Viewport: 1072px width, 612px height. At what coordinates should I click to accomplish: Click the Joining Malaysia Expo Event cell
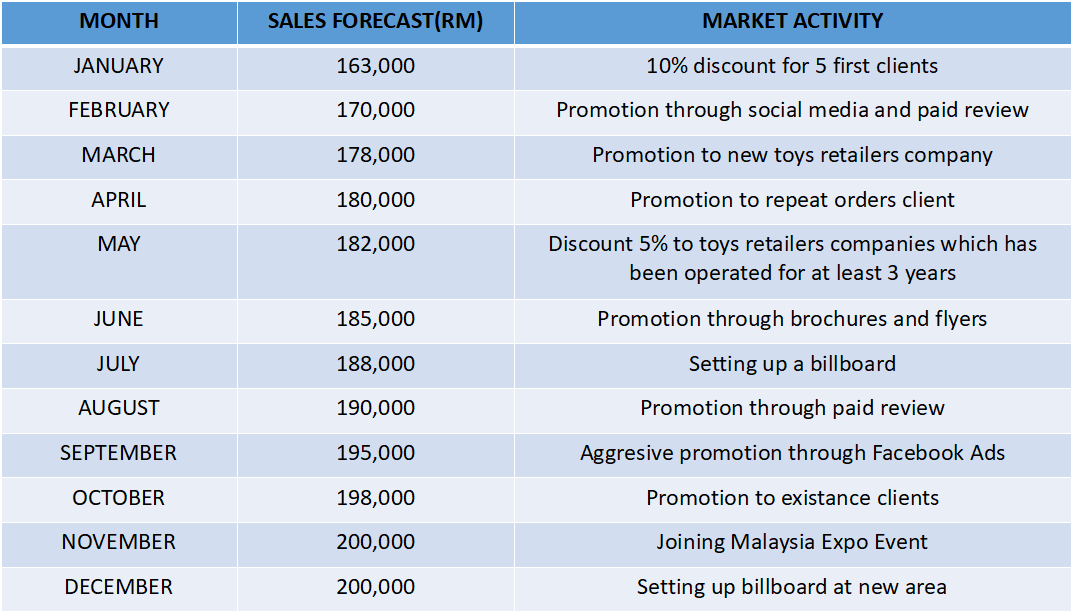click(x=792, y=542)
